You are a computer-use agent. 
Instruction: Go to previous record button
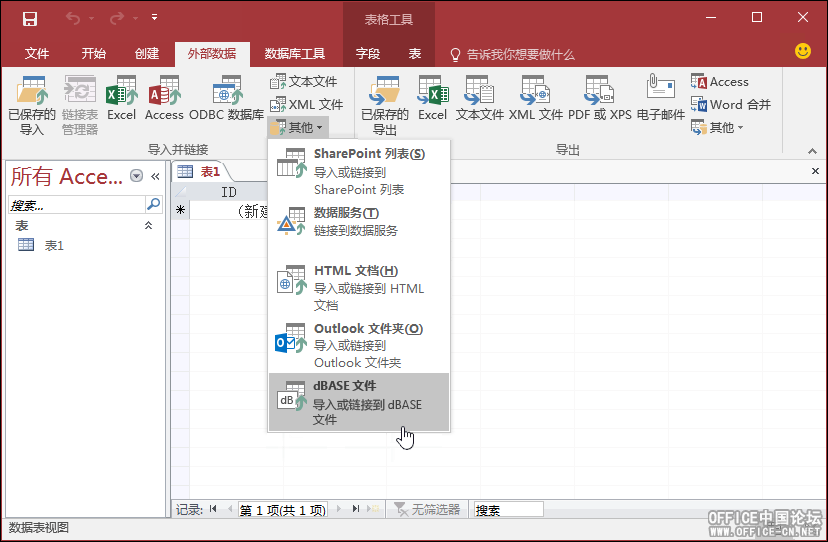point(230,509)
